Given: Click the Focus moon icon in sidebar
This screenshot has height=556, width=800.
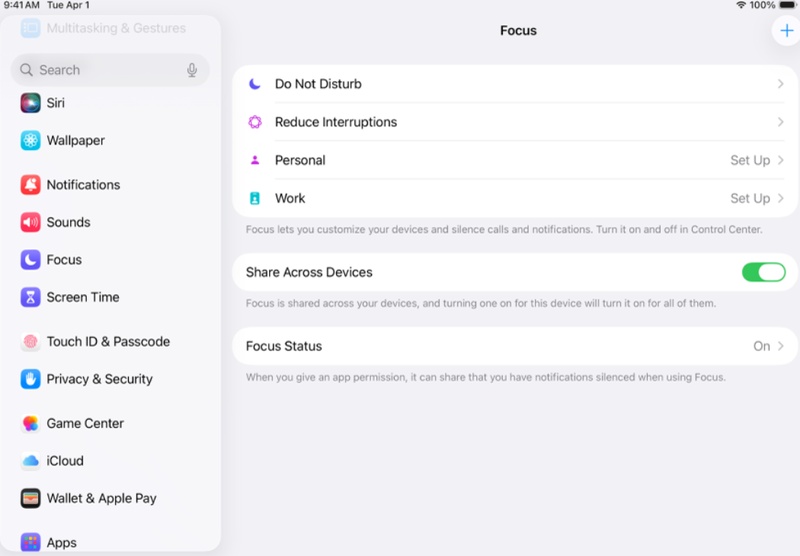Looking at the screenshot, I should coord(31,260).
